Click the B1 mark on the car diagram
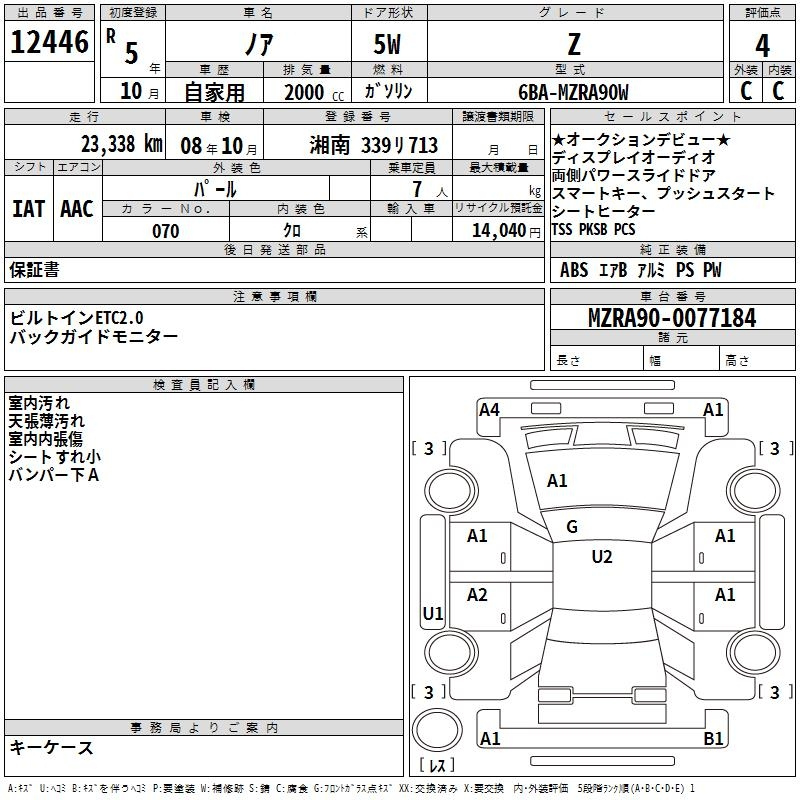The height and width of the screenshot is (800, 800). tap(714, 739)
